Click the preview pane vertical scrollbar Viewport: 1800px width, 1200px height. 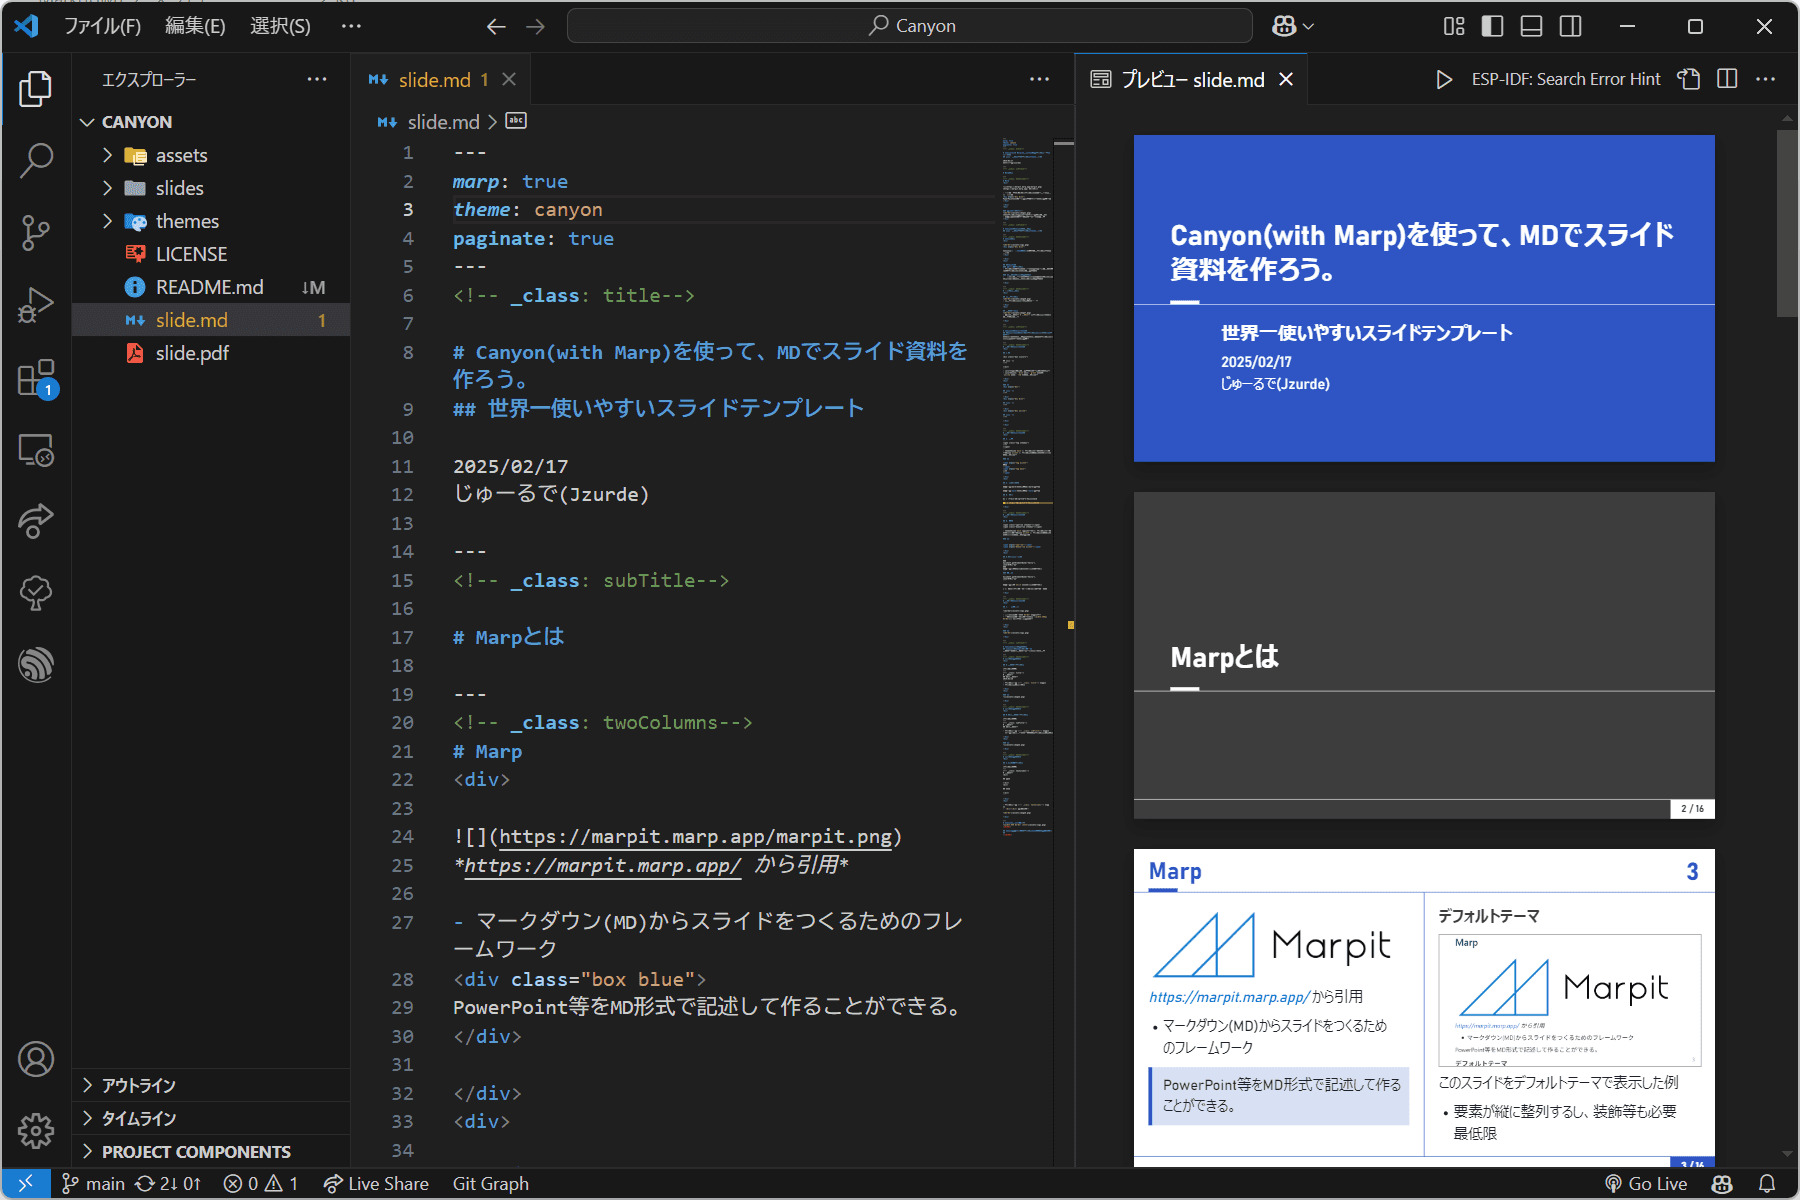coord(1787,224)
